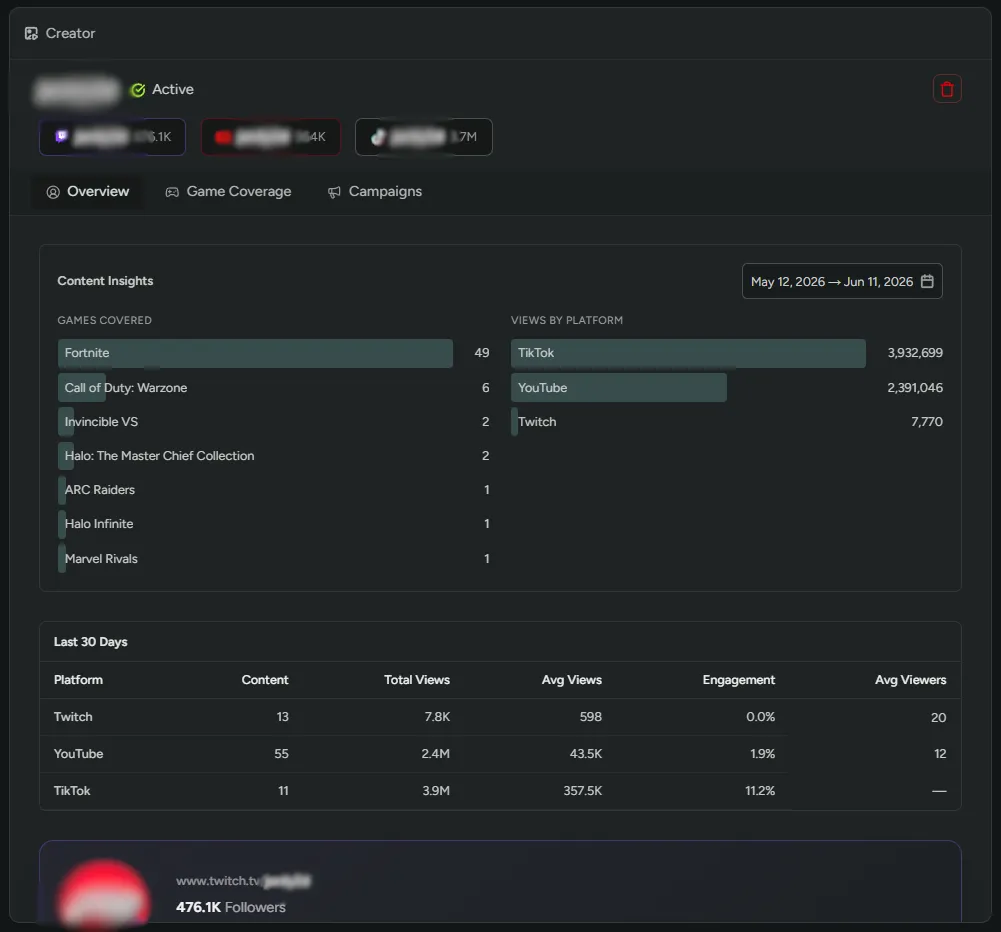Click the green Active status check icon
The width and height of the screenshot is (1001, 932).
(138, 90)
